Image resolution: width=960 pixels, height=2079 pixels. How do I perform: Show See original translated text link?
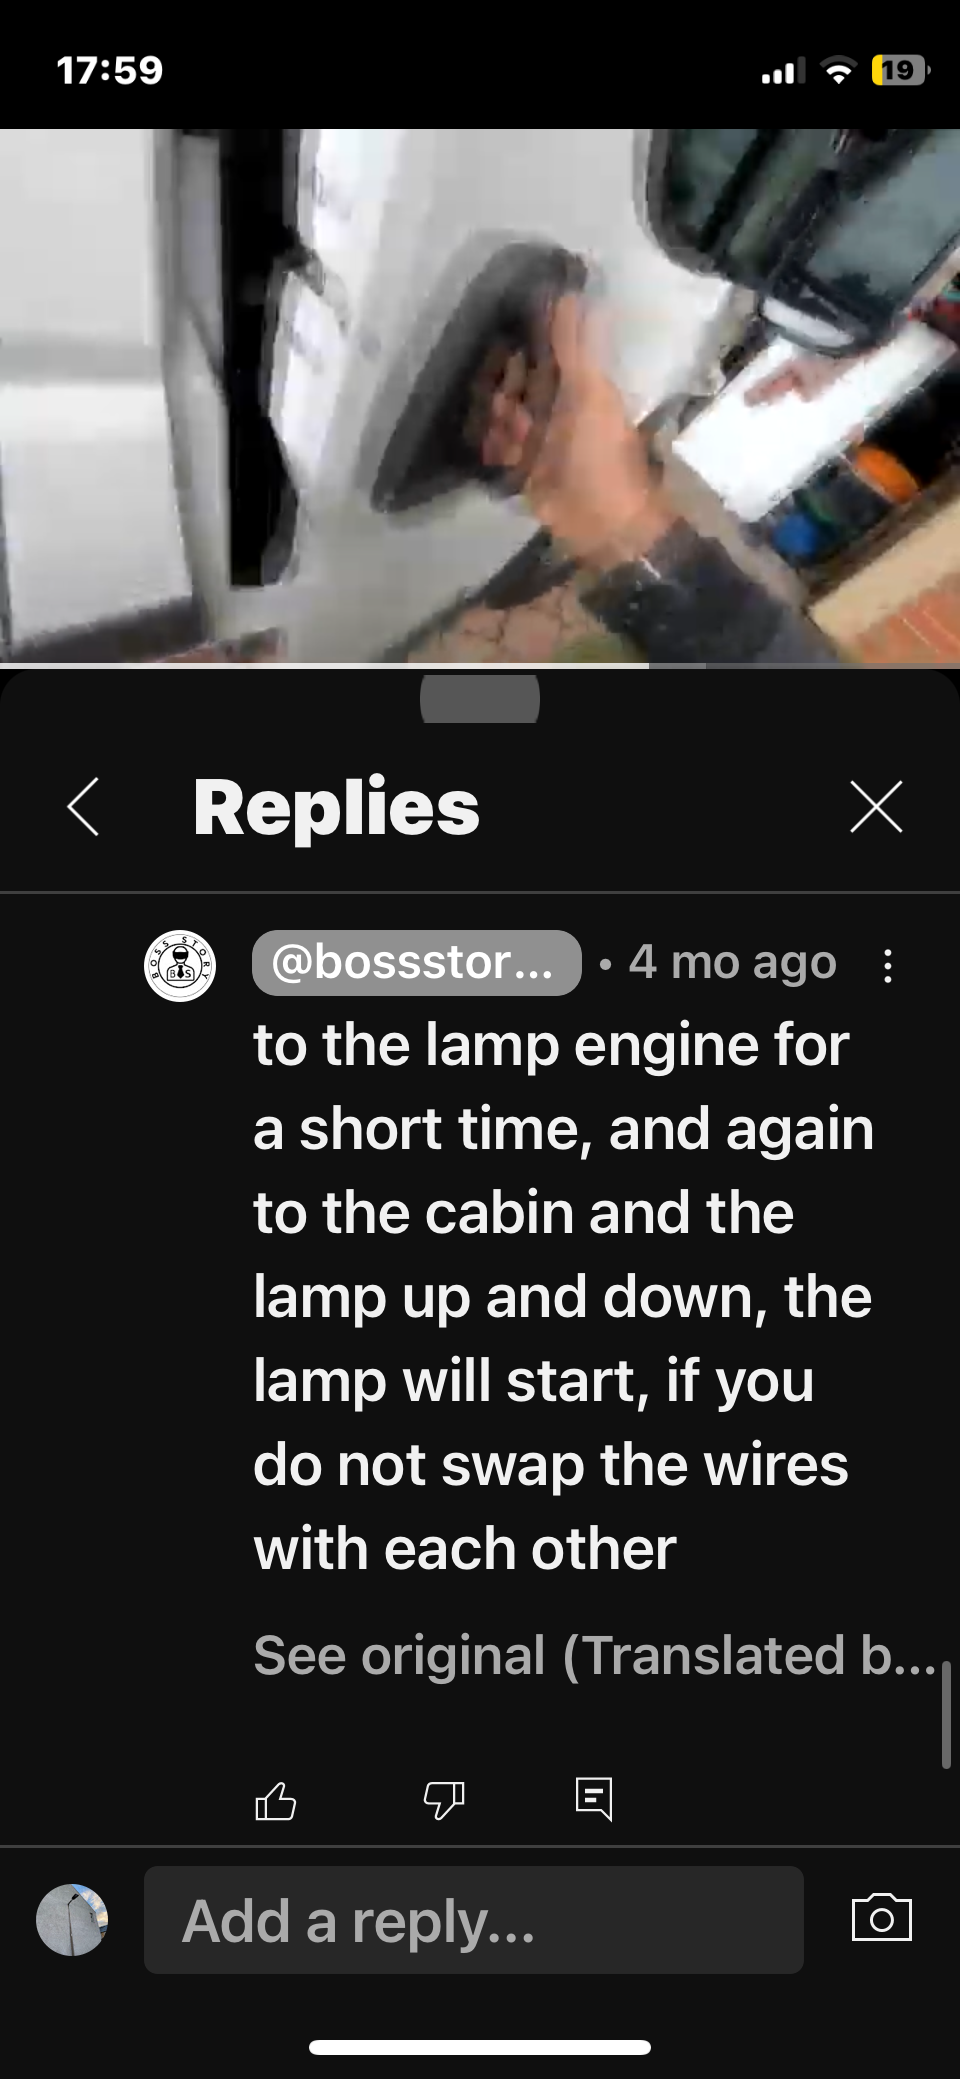(x=595, y=1655)
